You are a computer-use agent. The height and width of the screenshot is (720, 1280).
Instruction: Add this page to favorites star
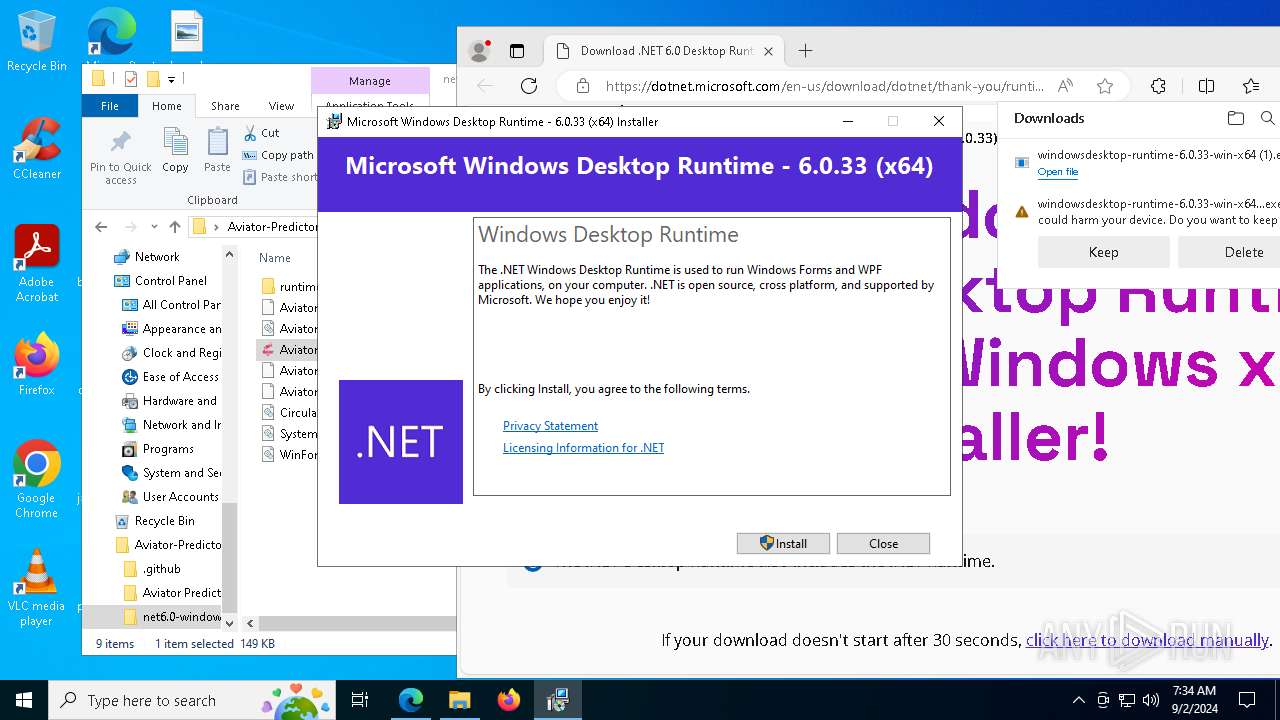click(x=1105, y=86)
